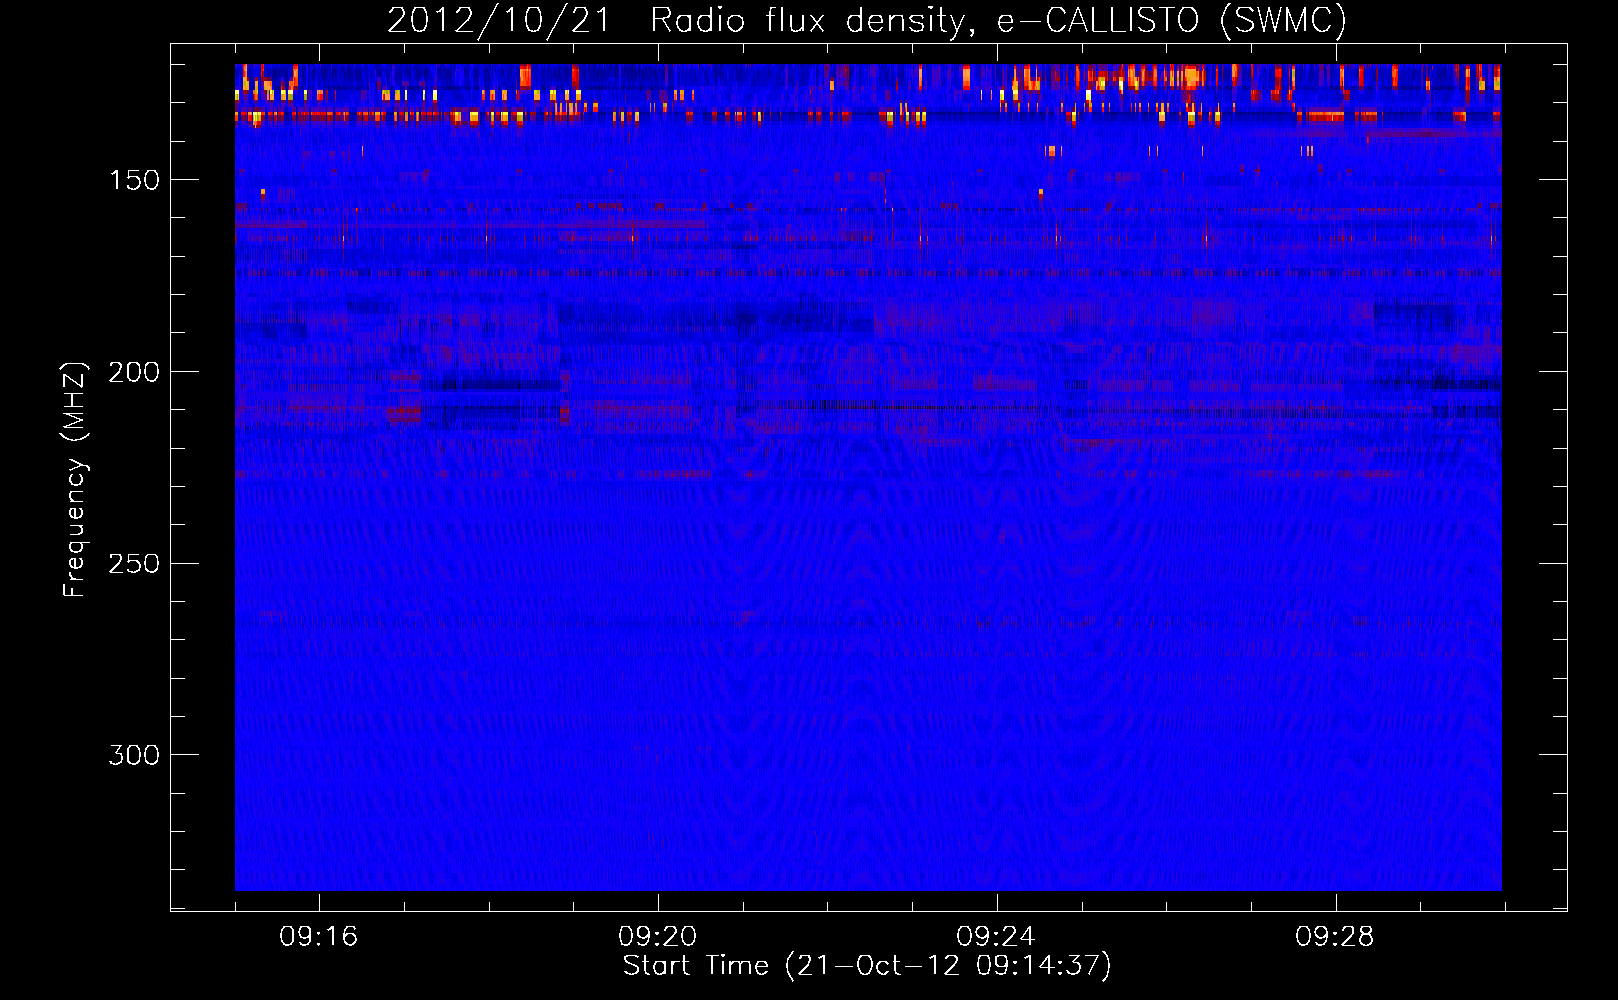Click the 09:20 time tick label
This screenshot has width=1618, height=1000.
point(657,937)
